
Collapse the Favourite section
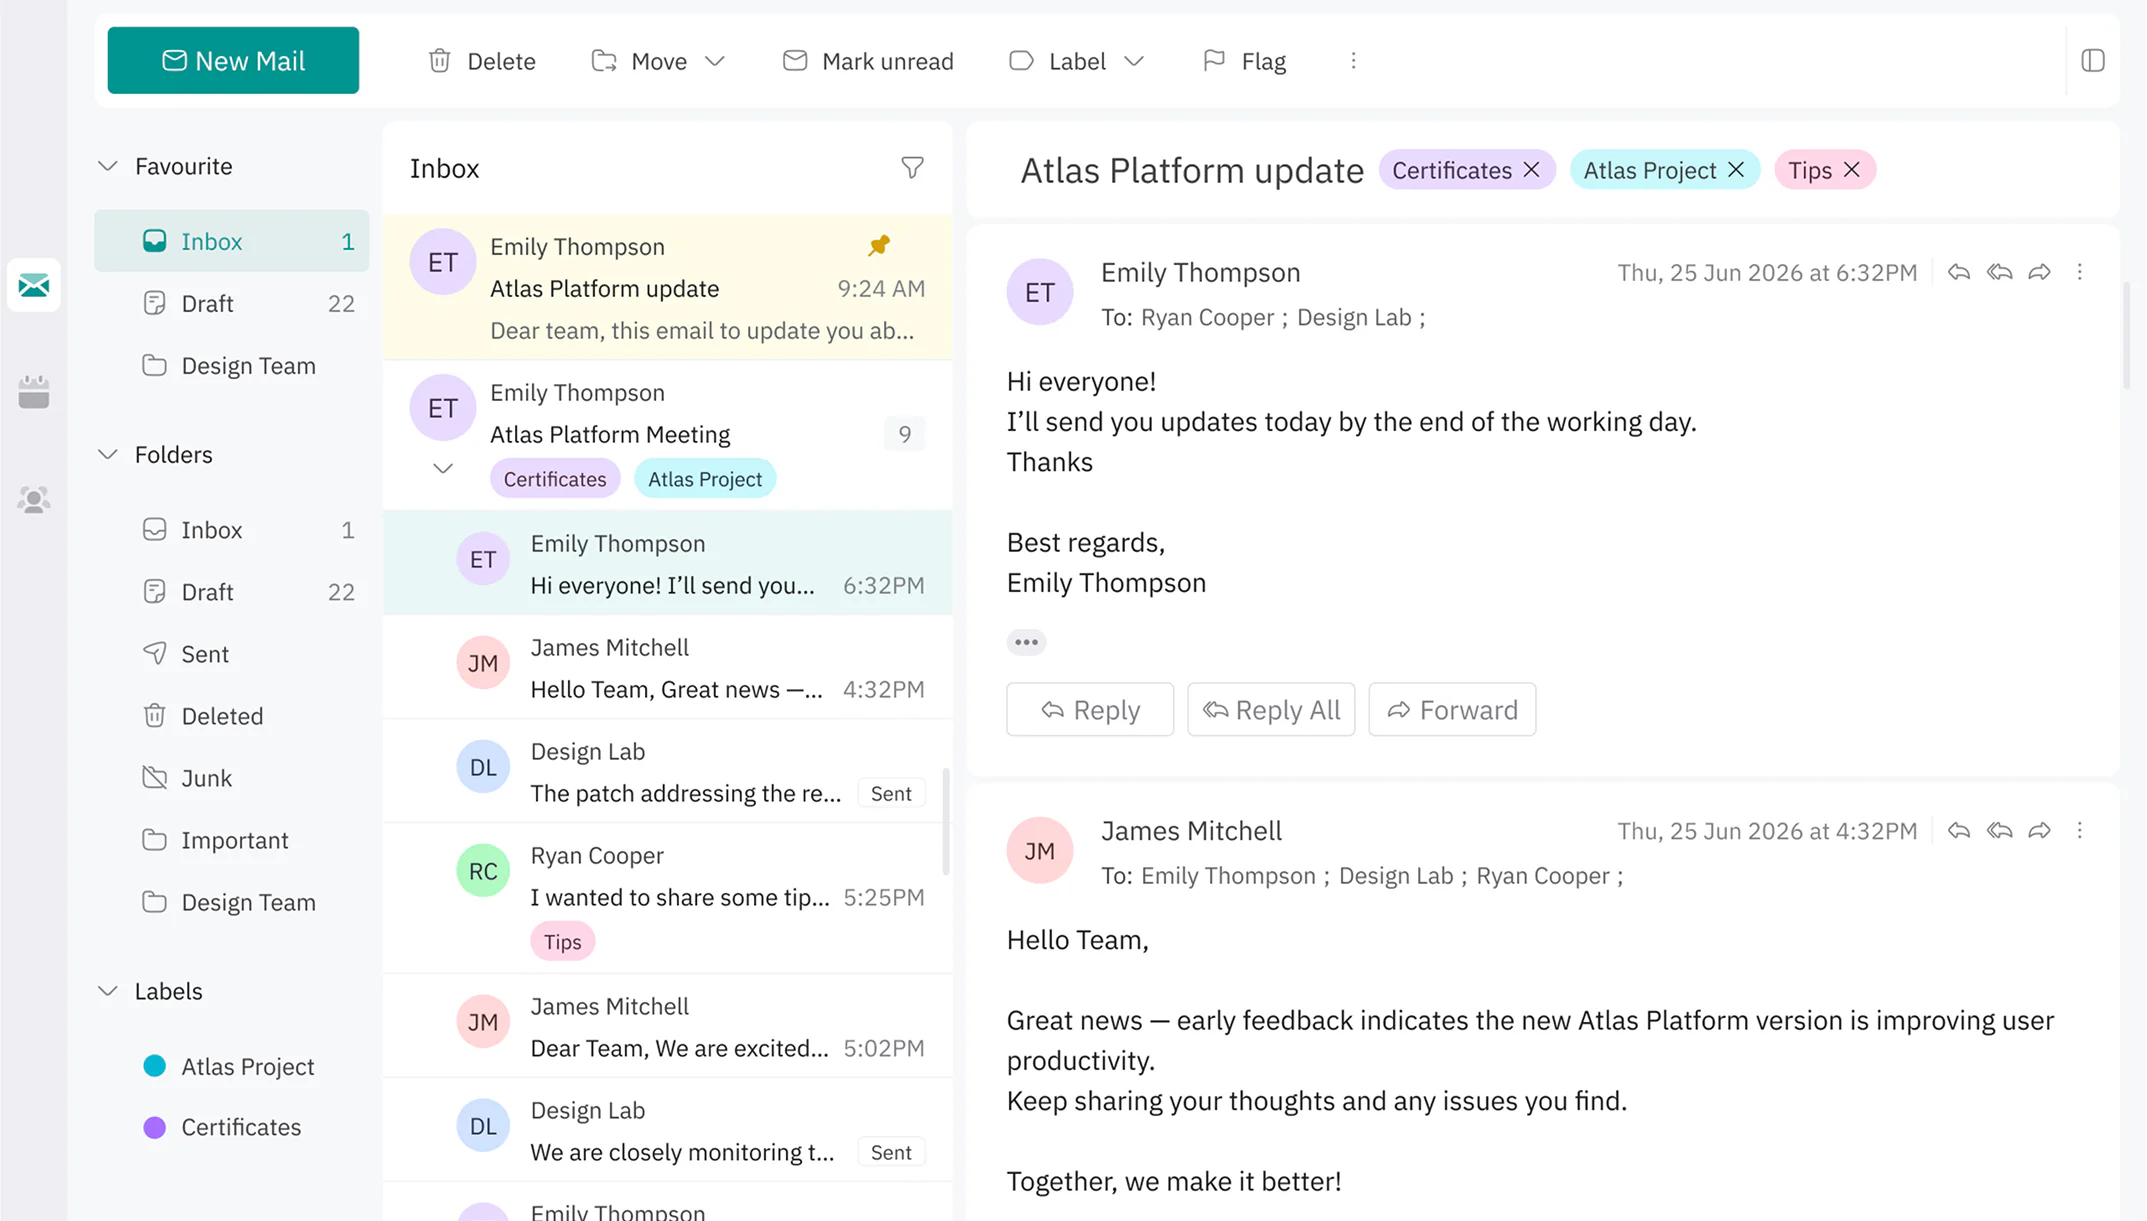point(108,166)
